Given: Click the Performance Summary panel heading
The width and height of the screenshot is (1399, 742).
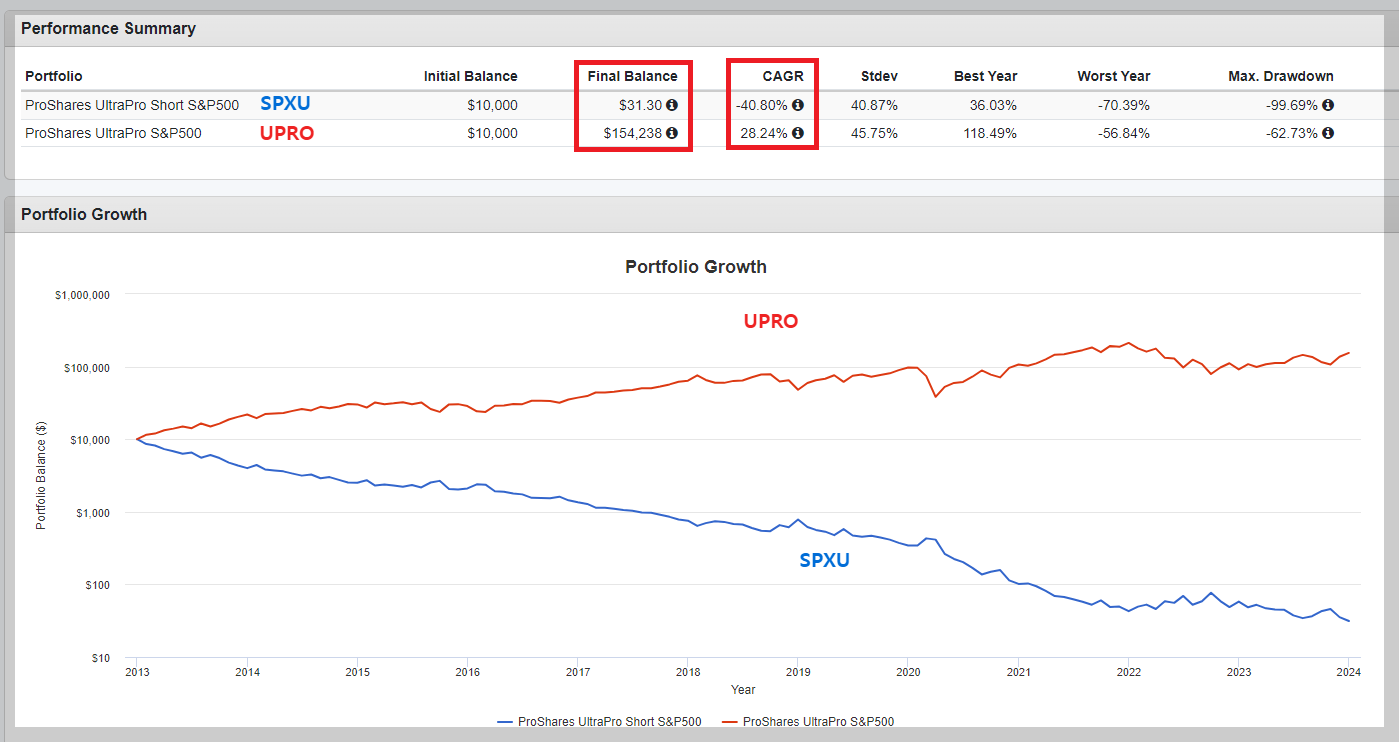Looking at the screenshot, I should click(x=108, y=28).
